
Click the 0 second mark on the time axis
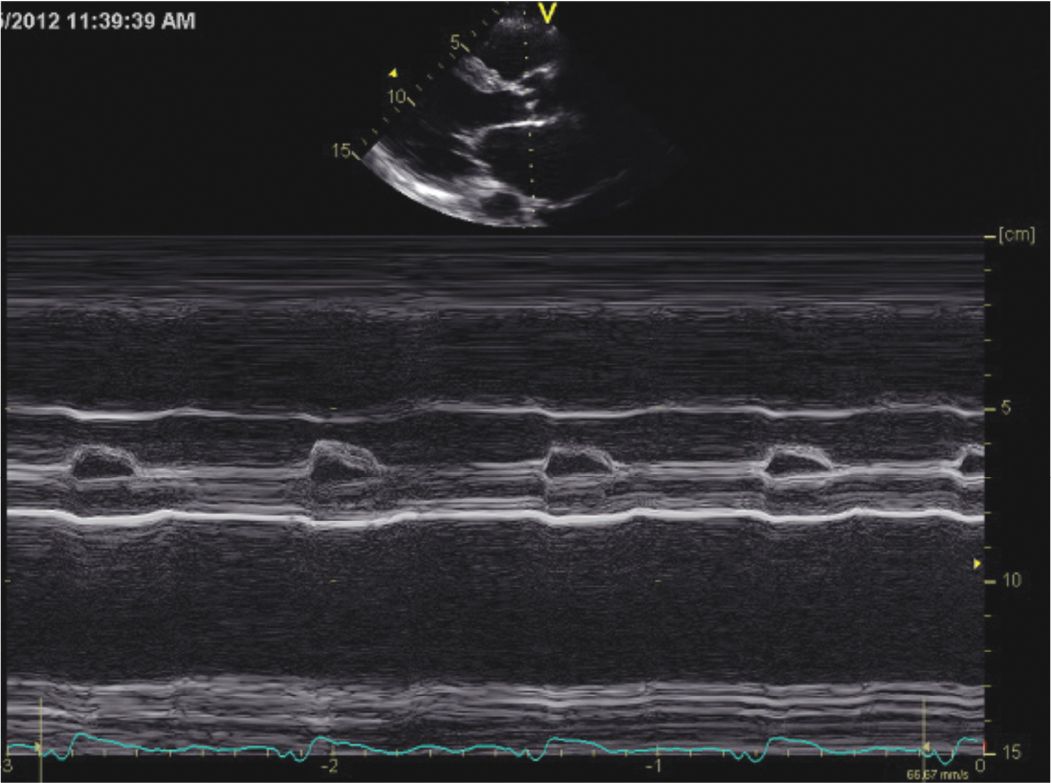click(x=979, y=765)
